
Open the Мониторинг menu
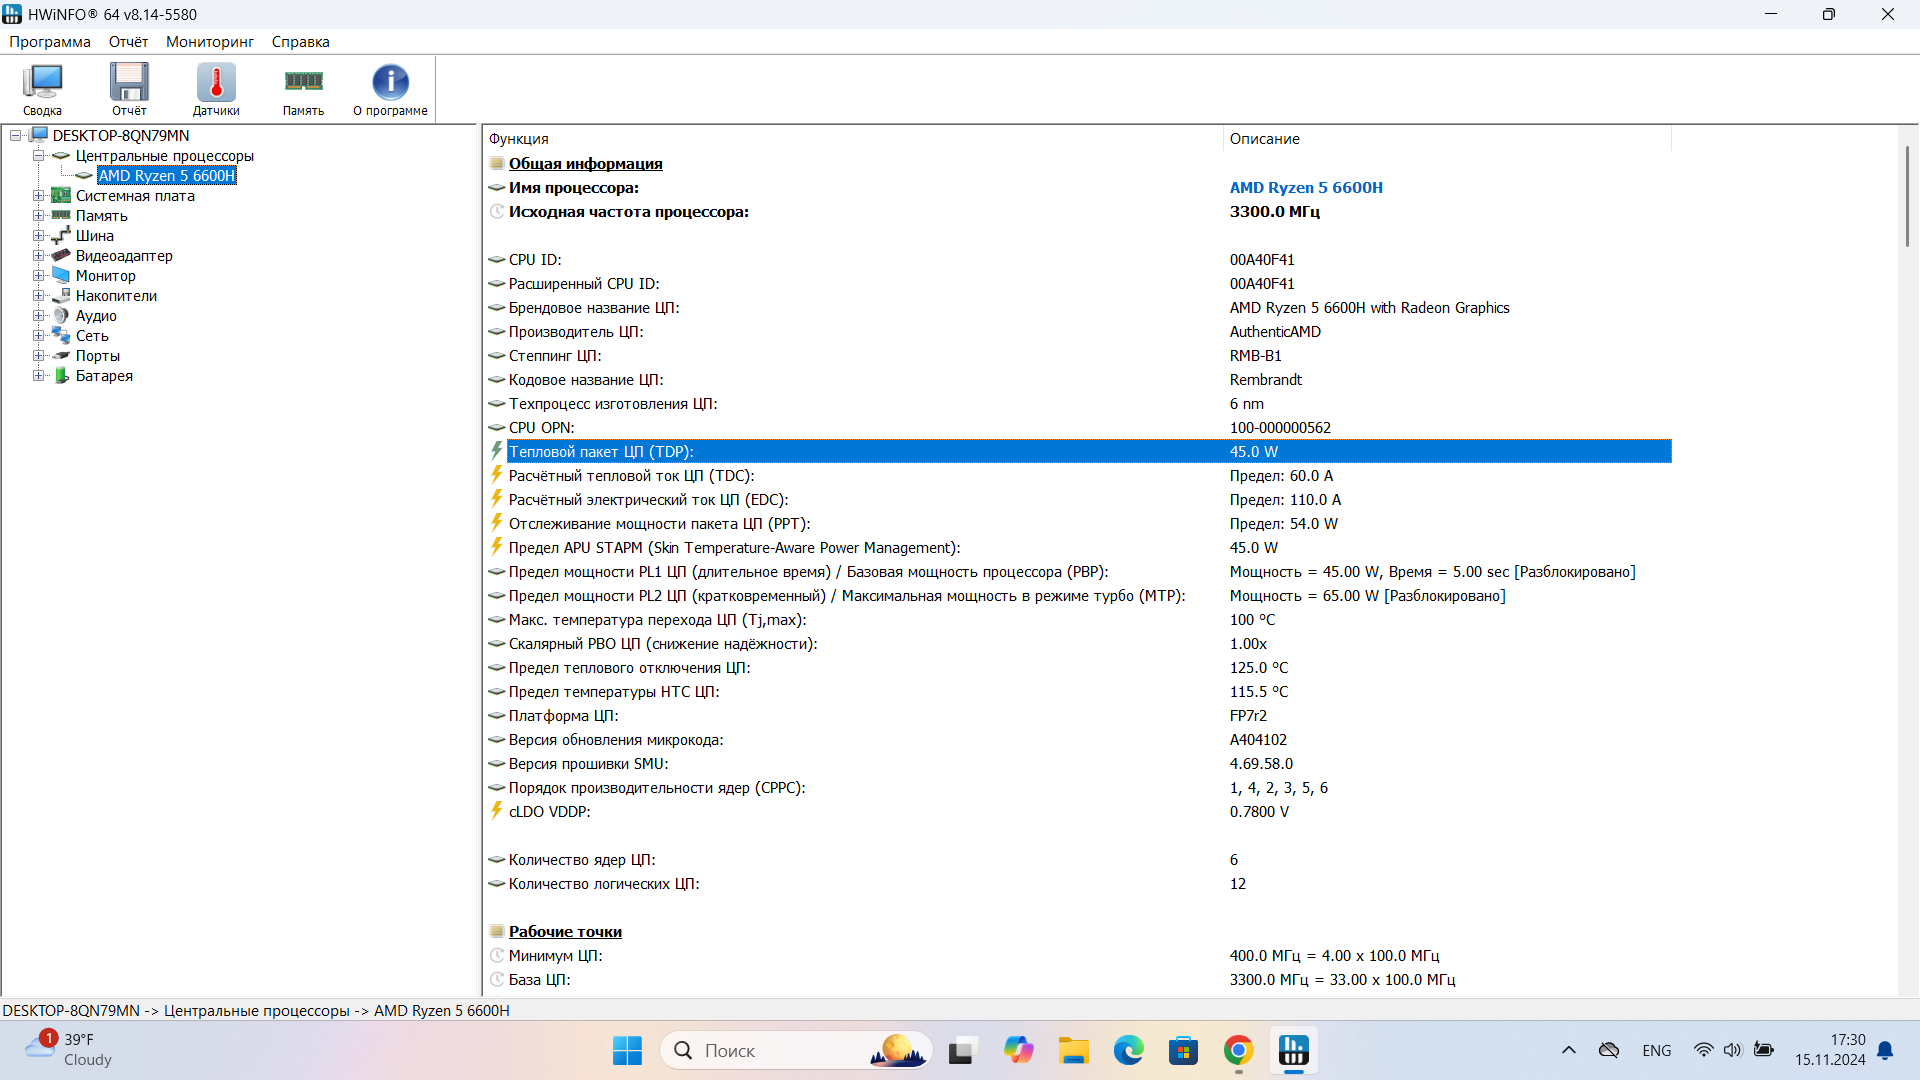click(x=209, y=42)
